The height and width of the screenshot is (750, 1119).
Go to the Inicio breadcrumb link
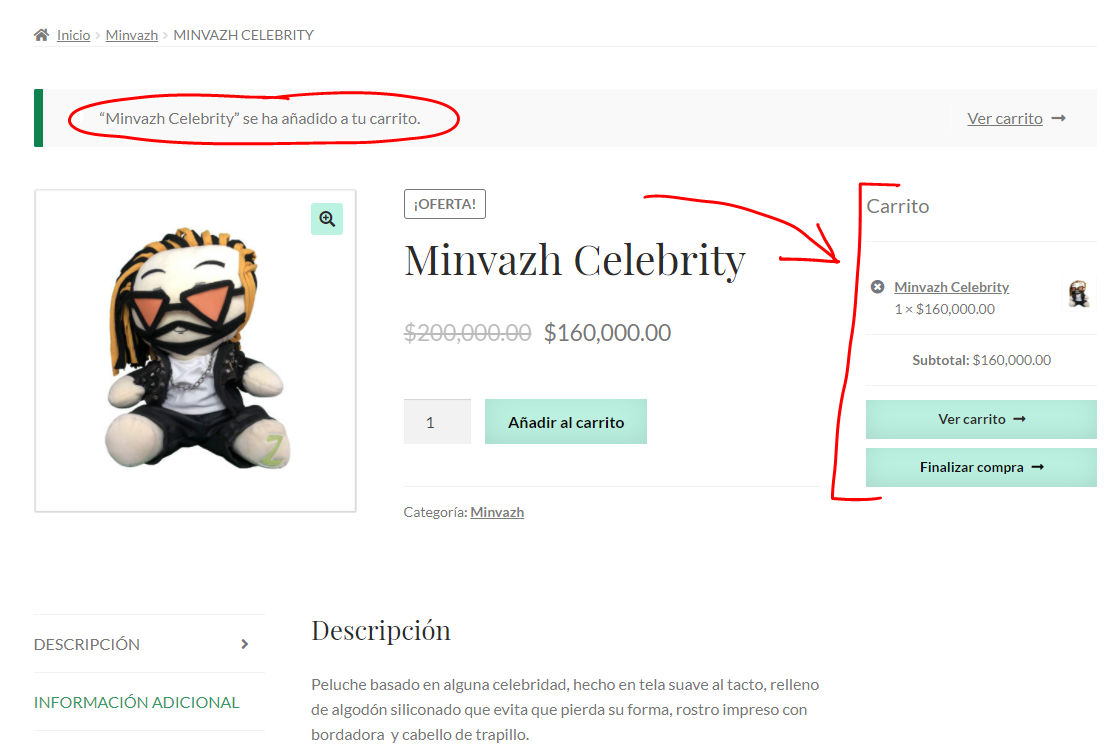tap(73, 35)
